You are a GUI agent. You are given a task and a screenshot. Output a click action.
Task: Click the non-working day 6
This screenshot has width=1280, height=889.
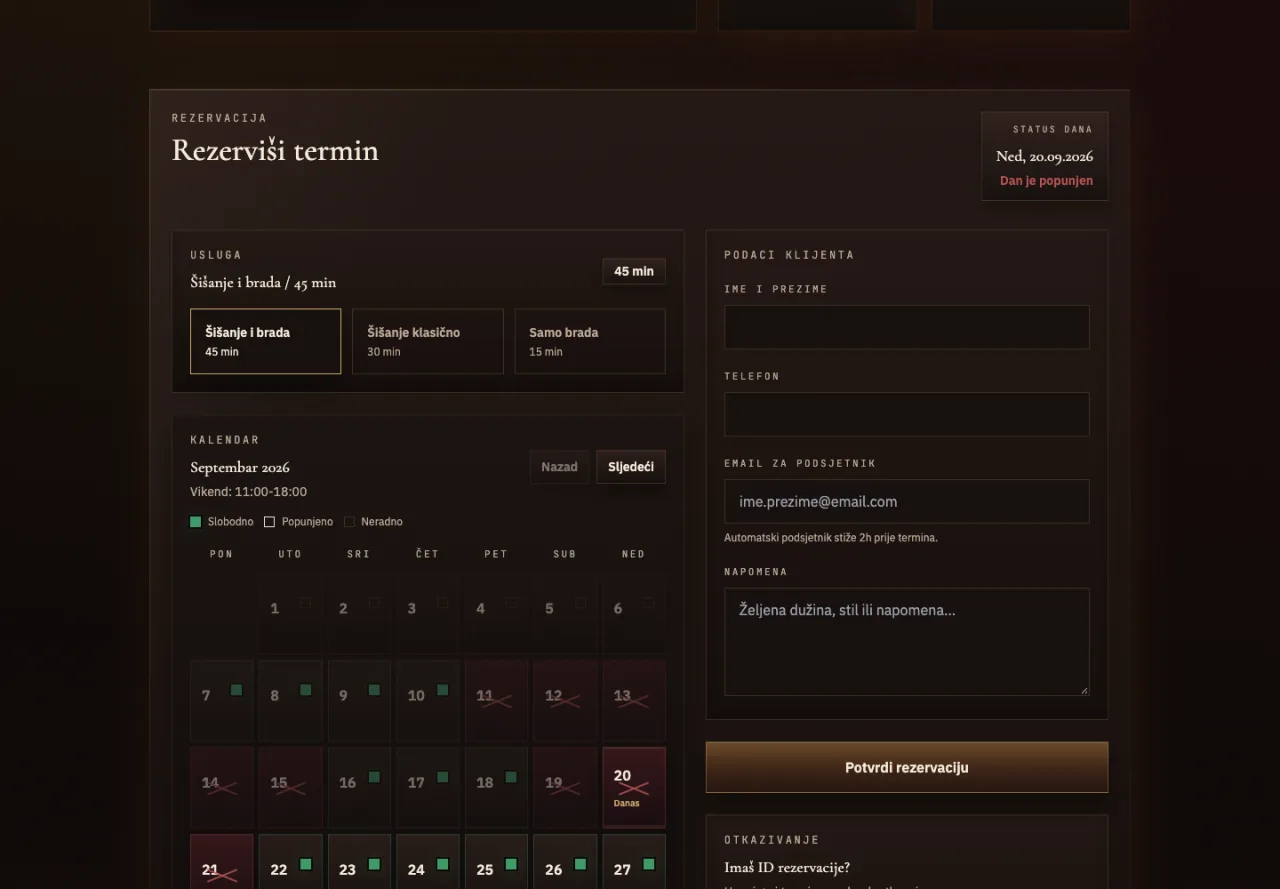pos(634,613)
